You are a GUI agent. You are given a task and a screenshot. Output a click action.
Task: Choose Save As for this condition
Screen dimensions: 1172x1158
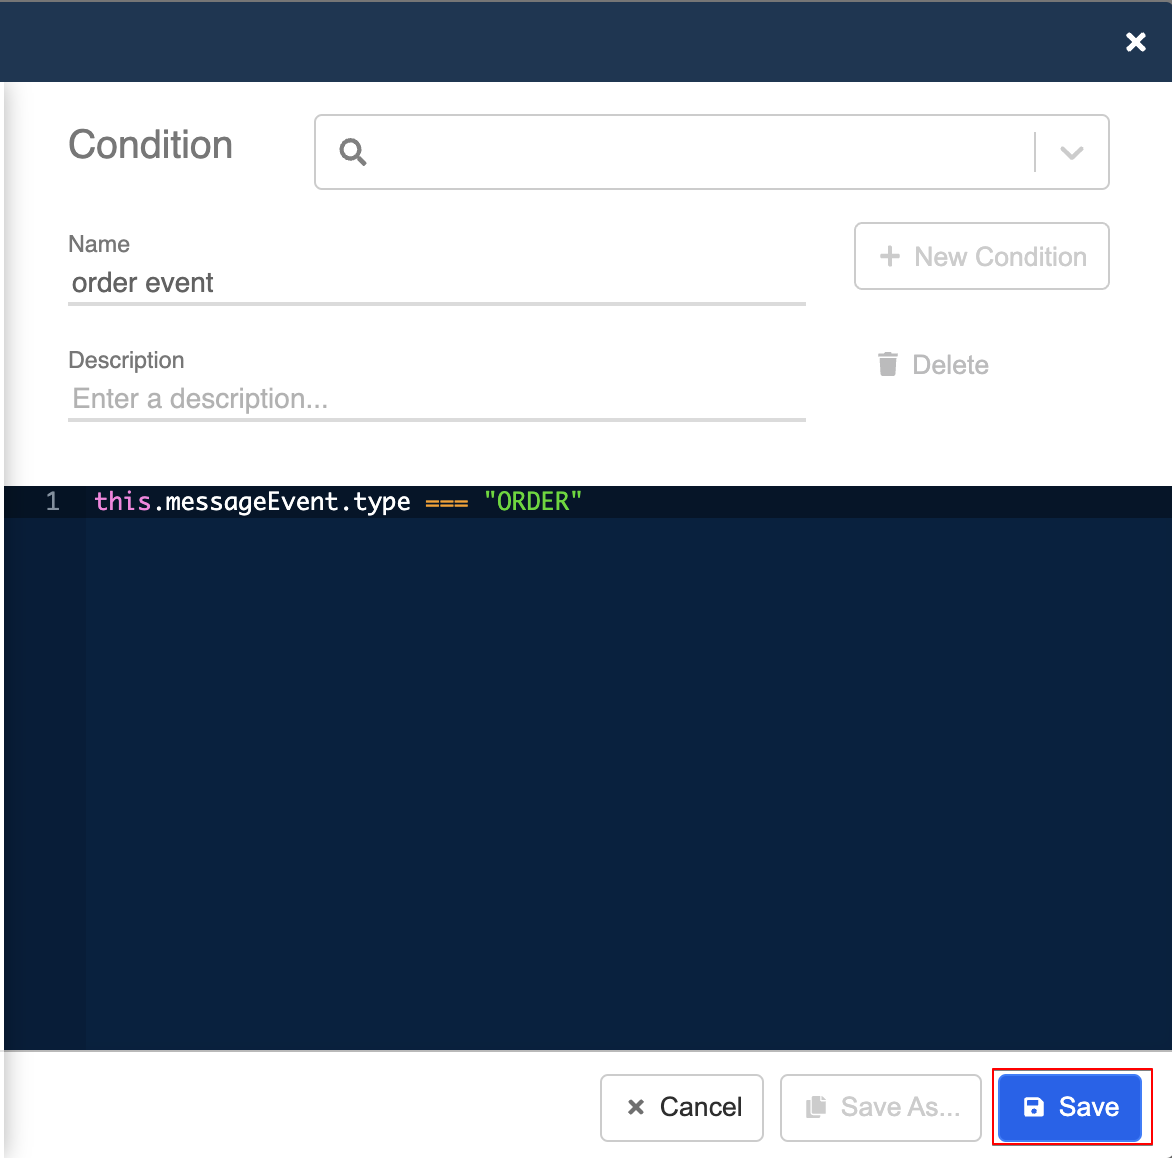(x=880, y=1107)
